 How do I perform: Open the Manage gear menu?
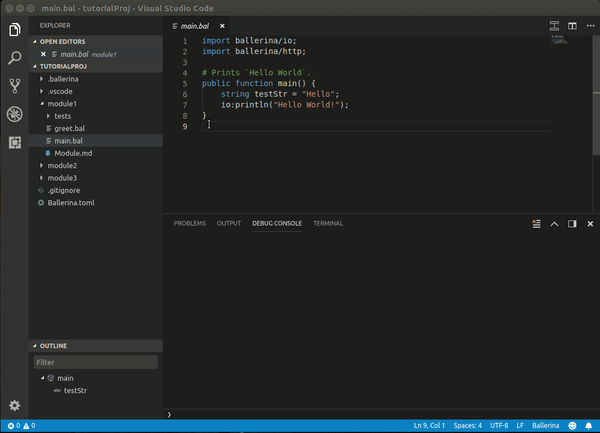pyautogui.click(x=15, y=405)
